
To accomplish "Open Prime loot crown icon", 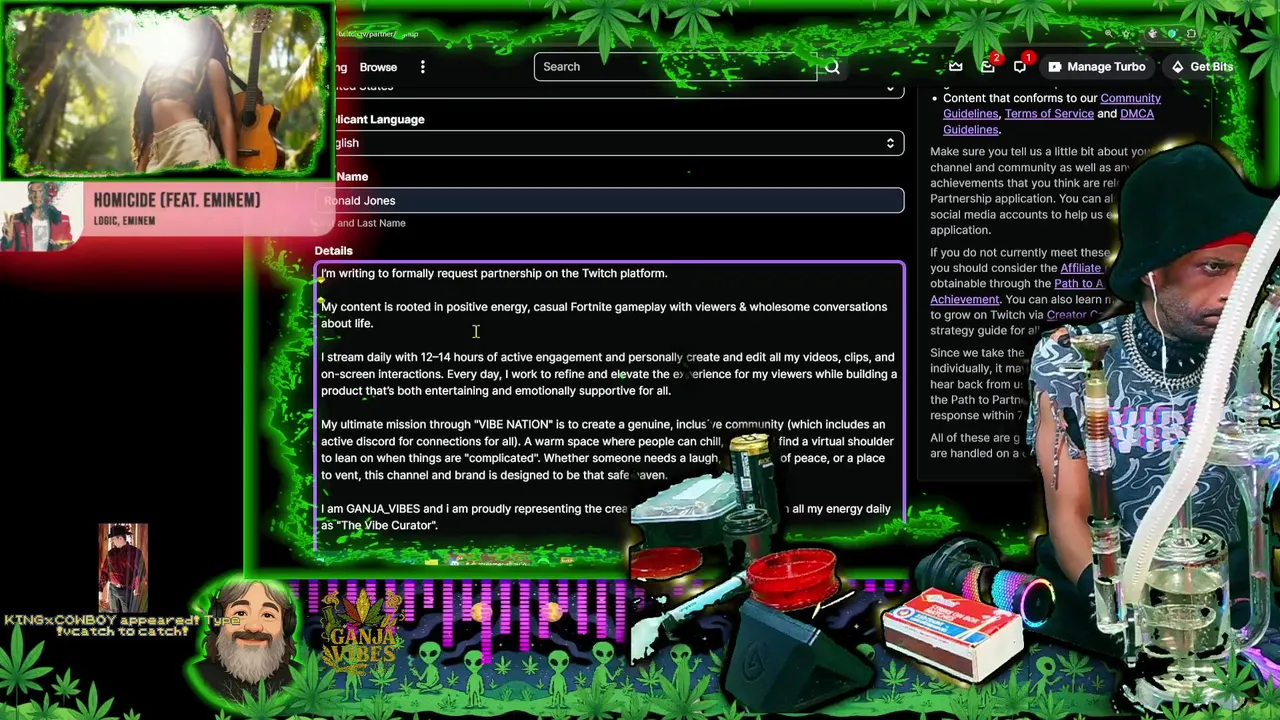I will (x=956, y=67).
